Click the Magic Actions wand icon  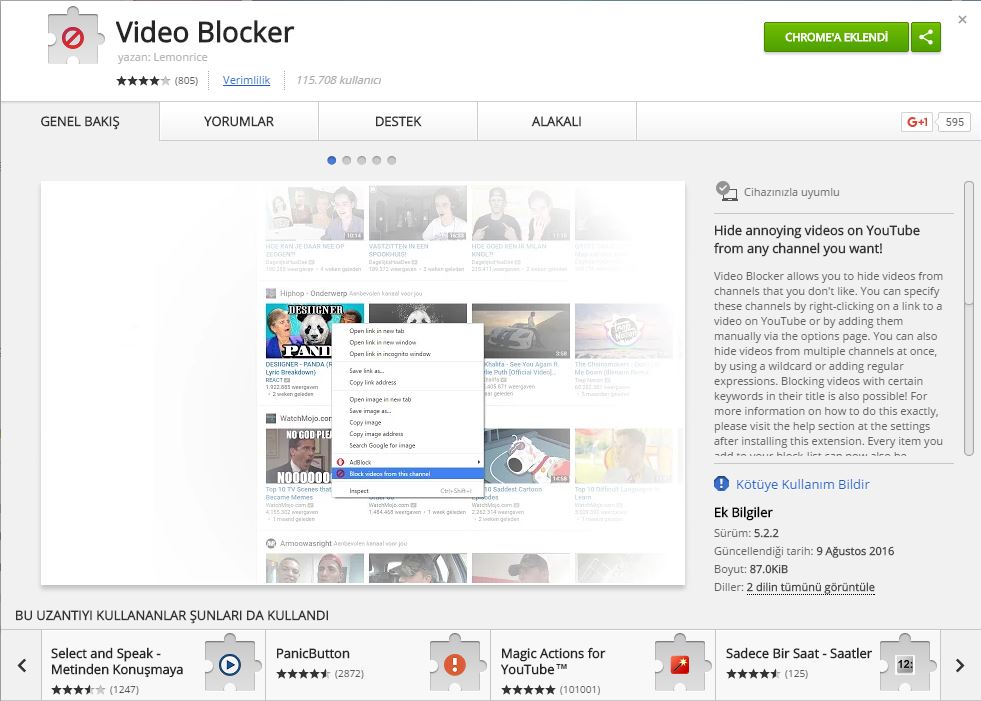click(680, 664)
